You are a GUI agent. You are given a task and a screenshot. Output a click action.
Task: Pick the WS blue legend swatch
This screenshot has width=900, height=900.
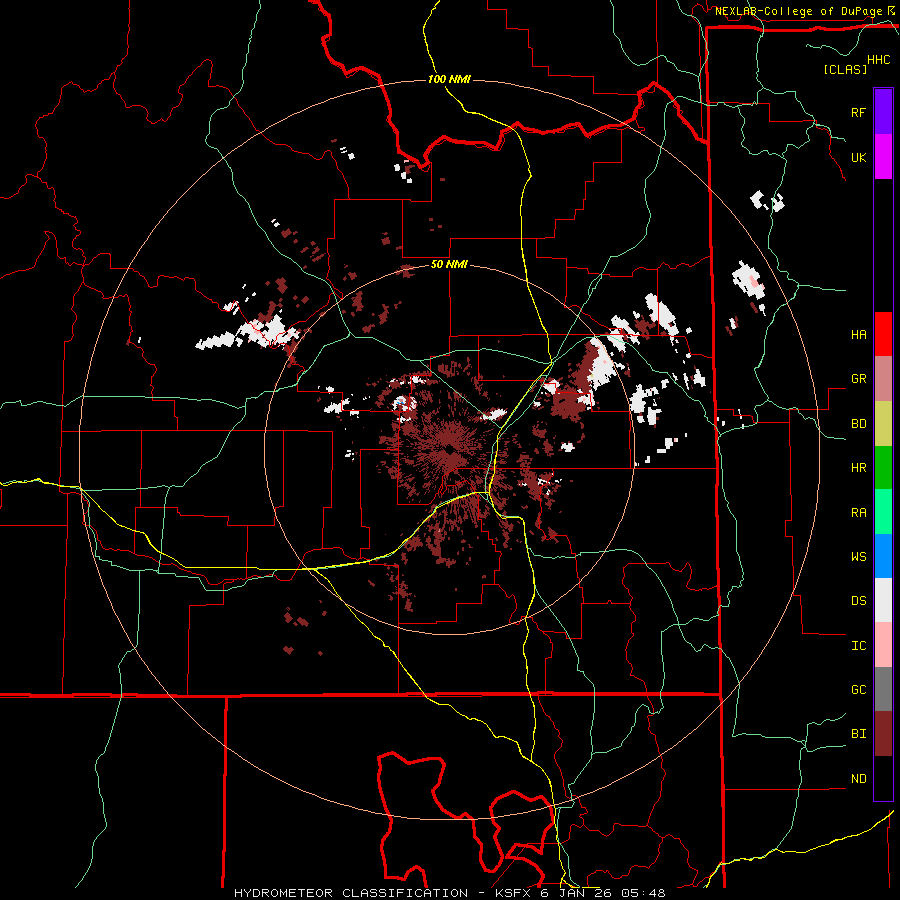tap(883, 556)
